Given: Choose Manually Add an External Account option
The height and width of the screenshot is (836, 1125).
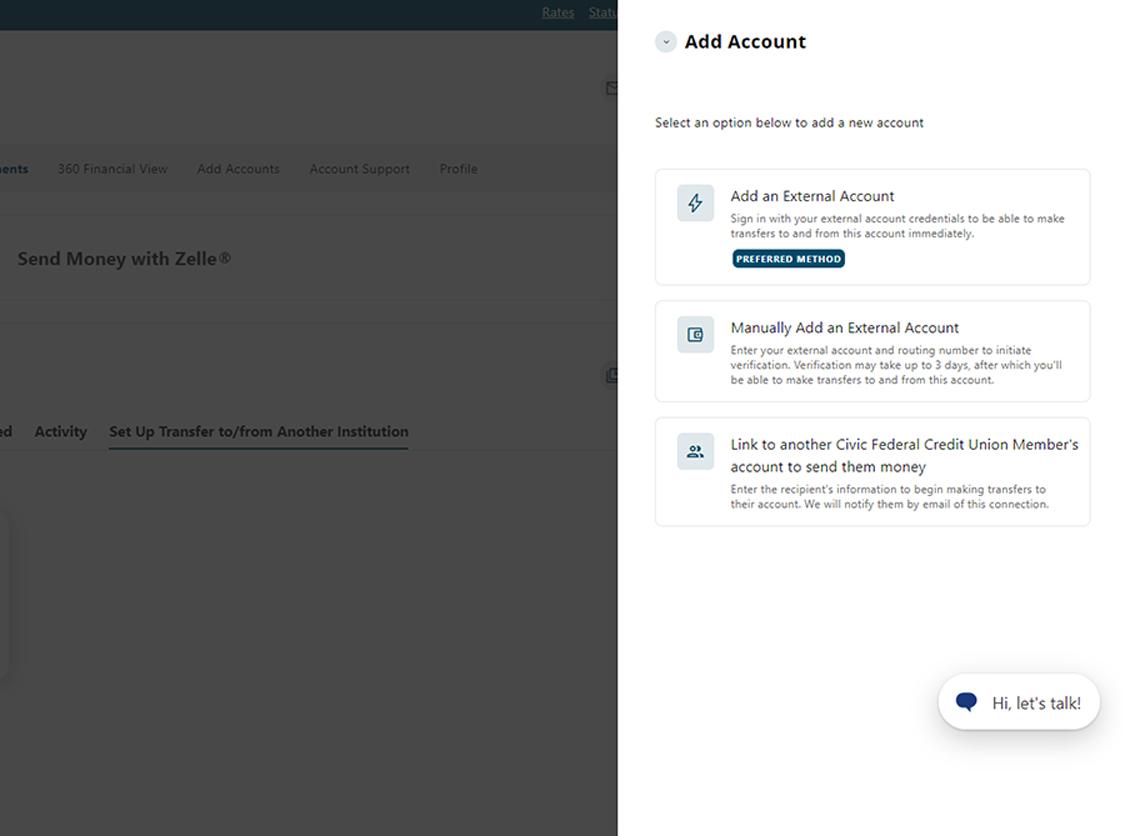Looking at the screenshot, I should point(844,328).
